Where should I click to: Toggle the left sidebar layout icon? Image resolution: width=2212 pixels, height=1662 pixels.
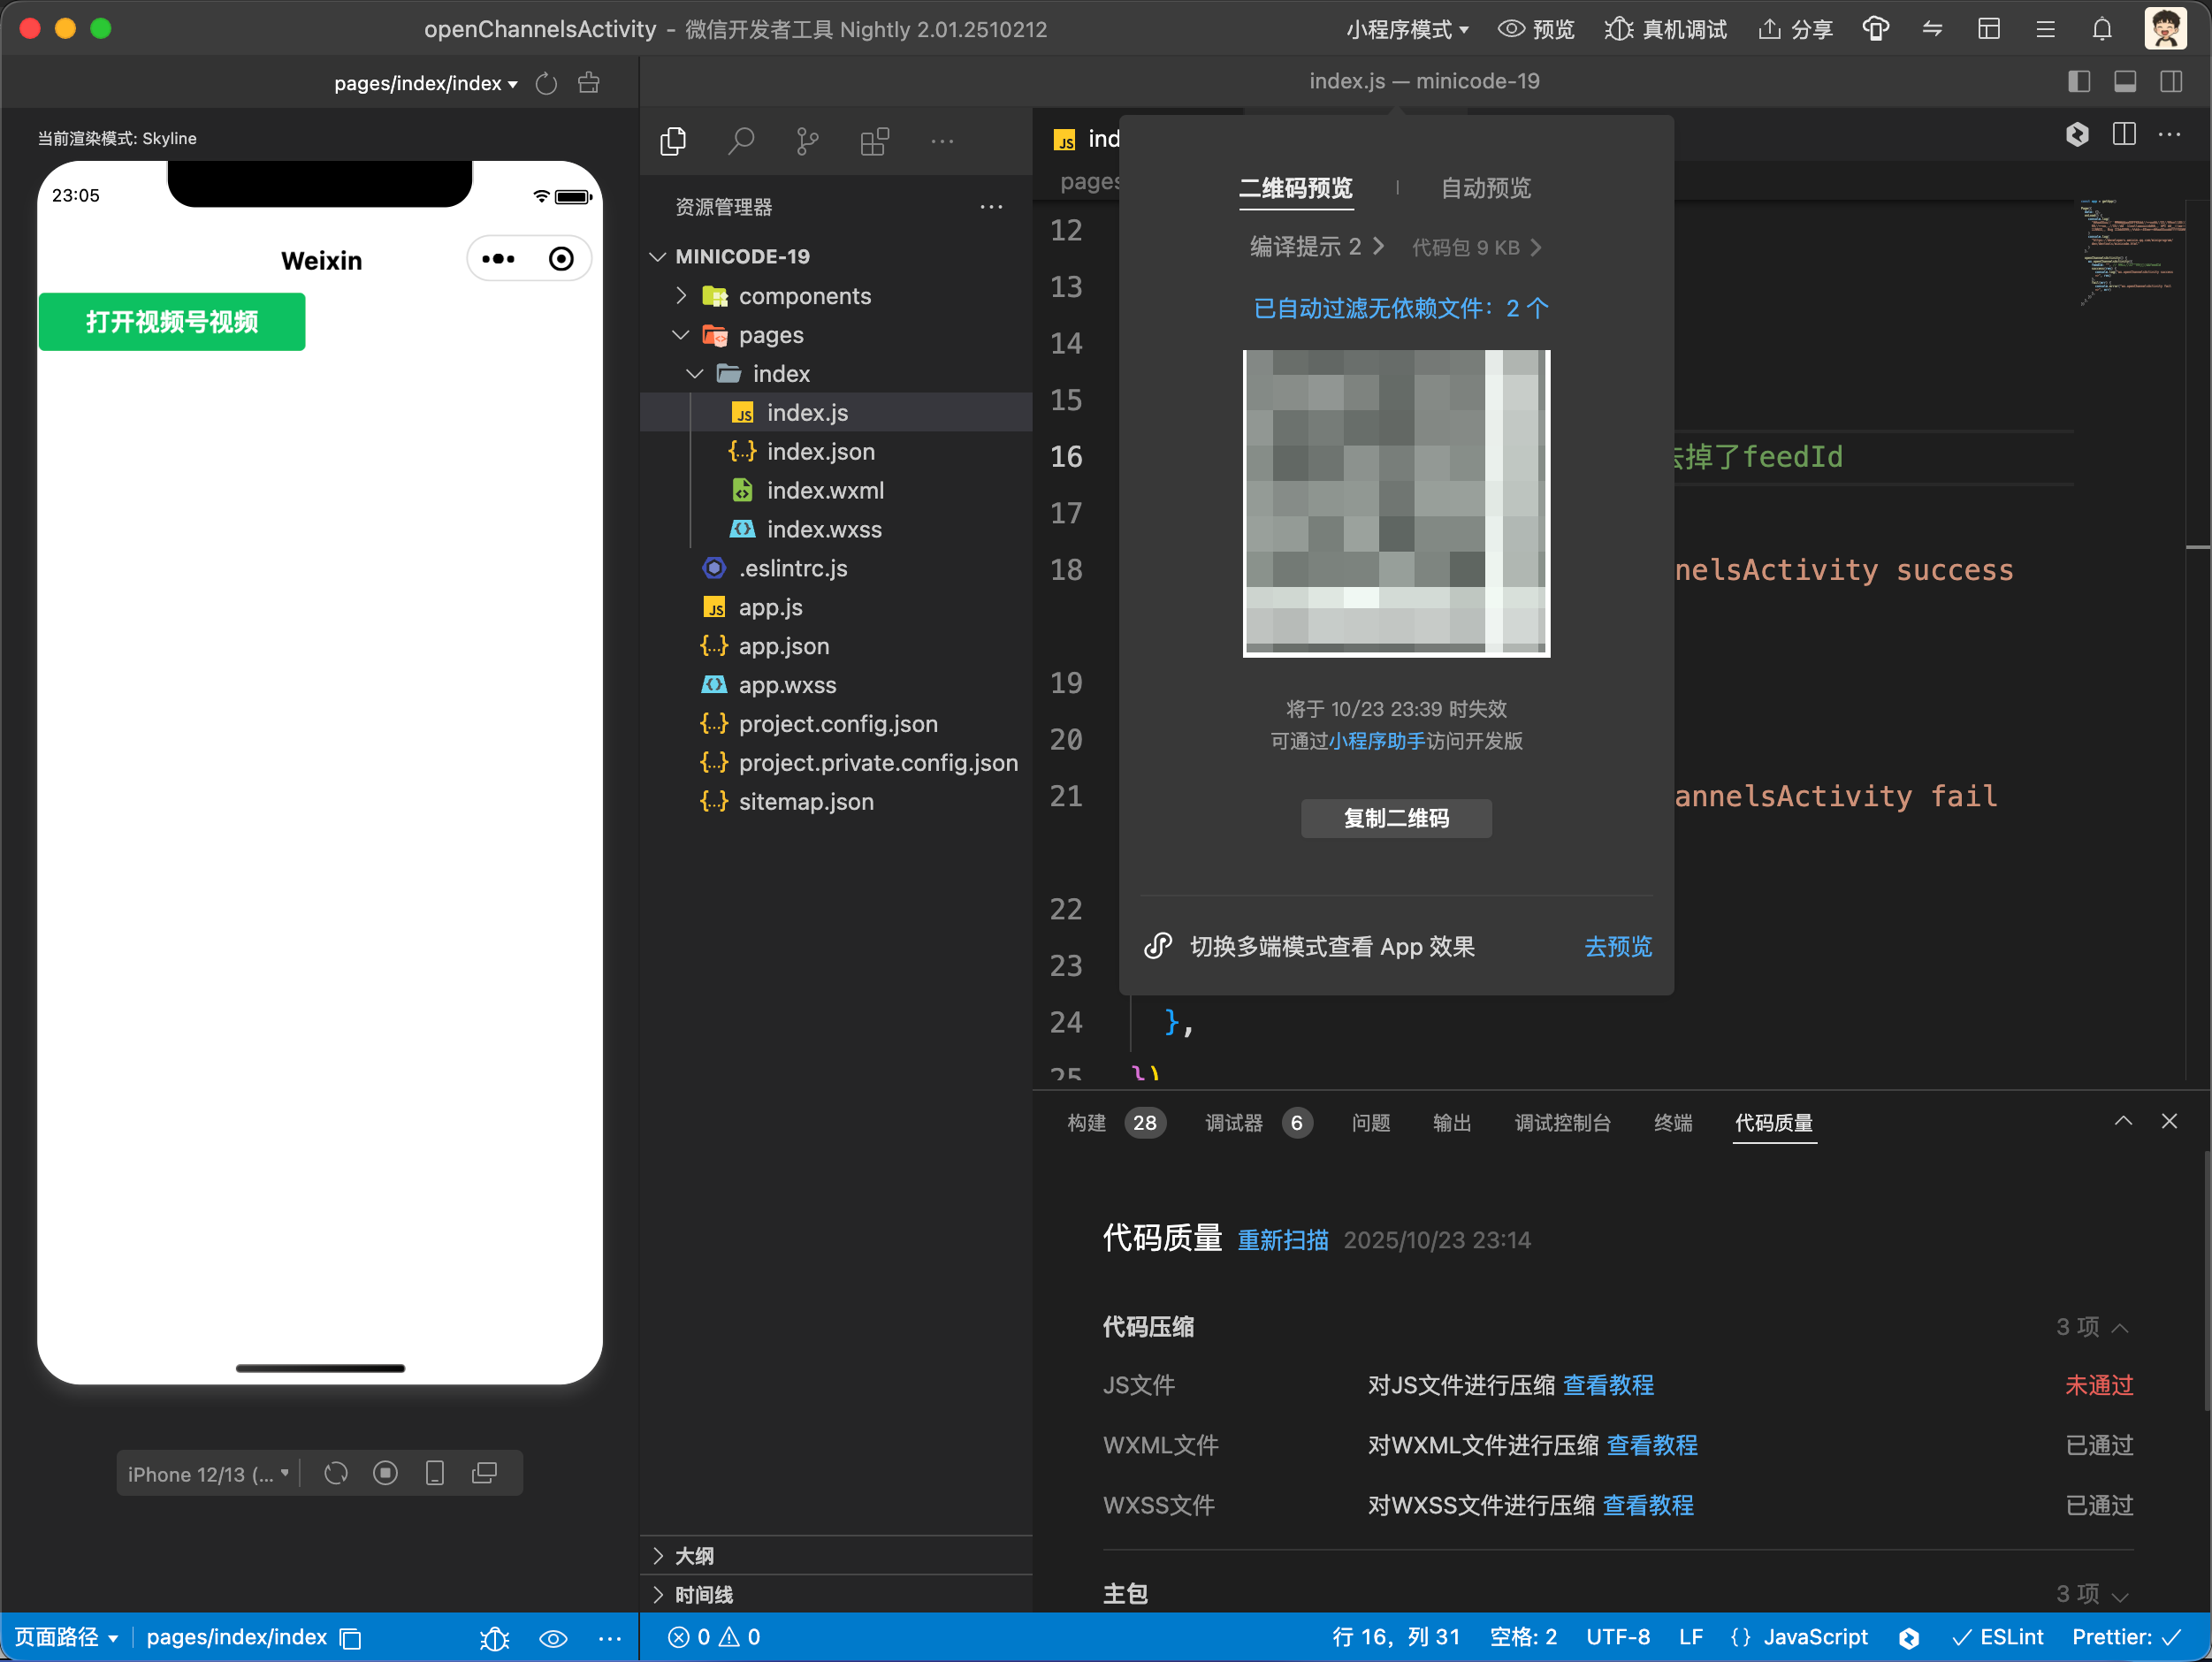(2079, 82)
